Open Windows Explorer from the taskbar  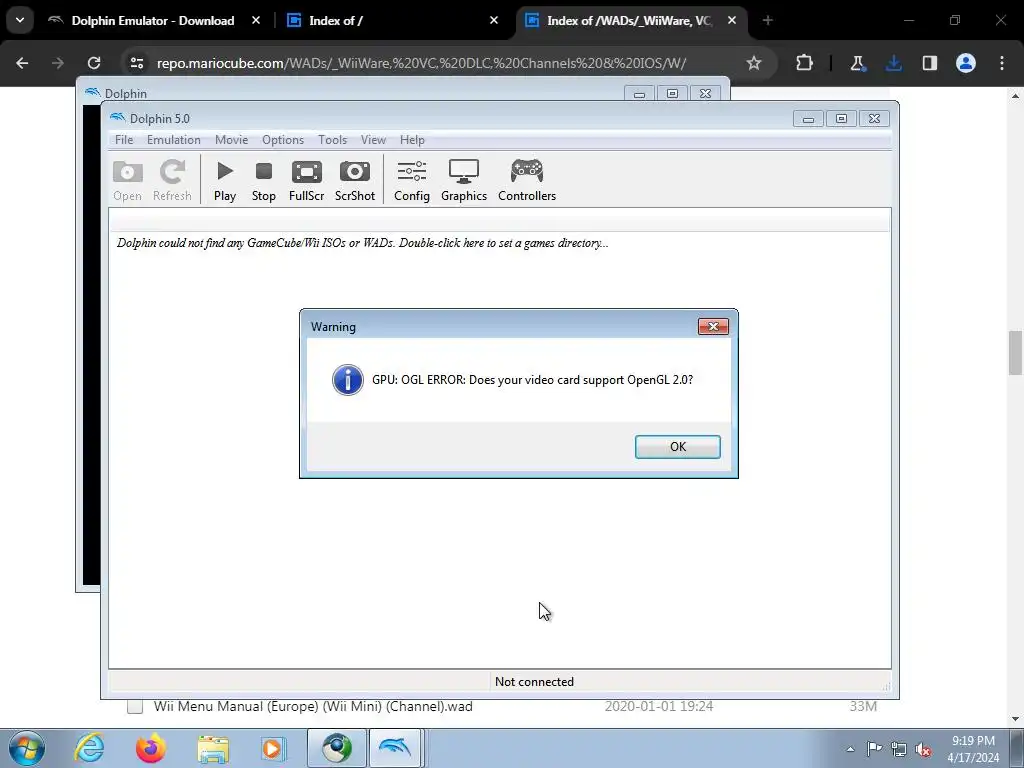[x=213, y=748]
